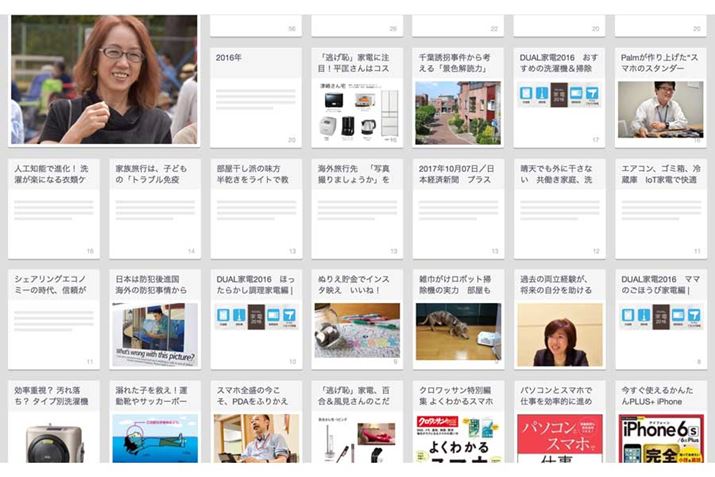The width and height of the screenshot is (715, 477).
Task: Open the card 家族旅行は、子どもの「トラブル免疫
Action: coord(155,209)
